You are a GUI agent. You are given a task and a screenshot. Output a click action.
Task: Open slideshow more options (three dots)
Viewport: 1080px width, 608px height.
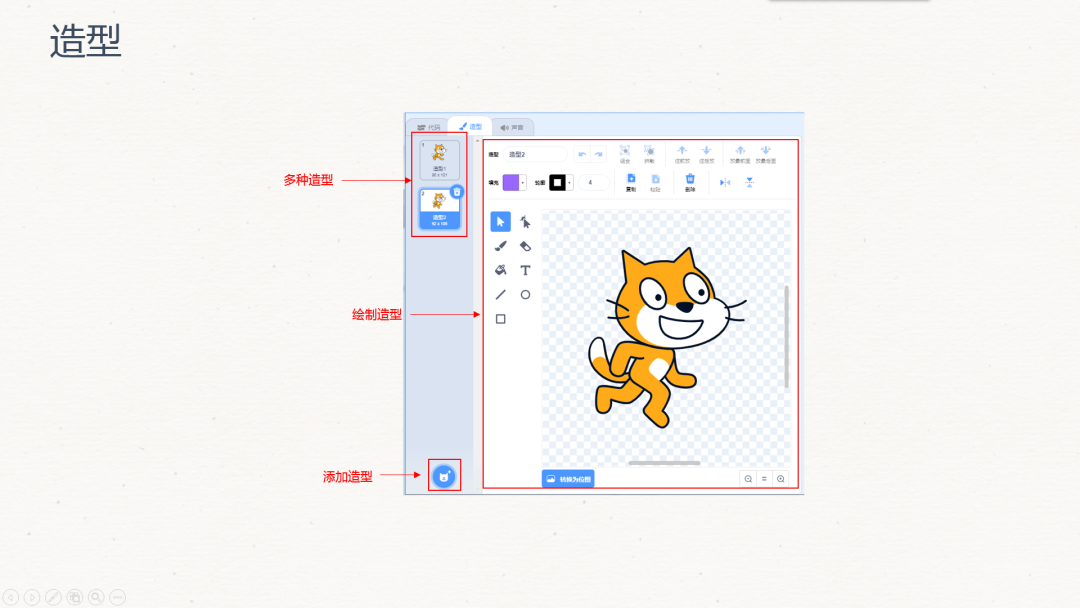[x=118, y=597]
